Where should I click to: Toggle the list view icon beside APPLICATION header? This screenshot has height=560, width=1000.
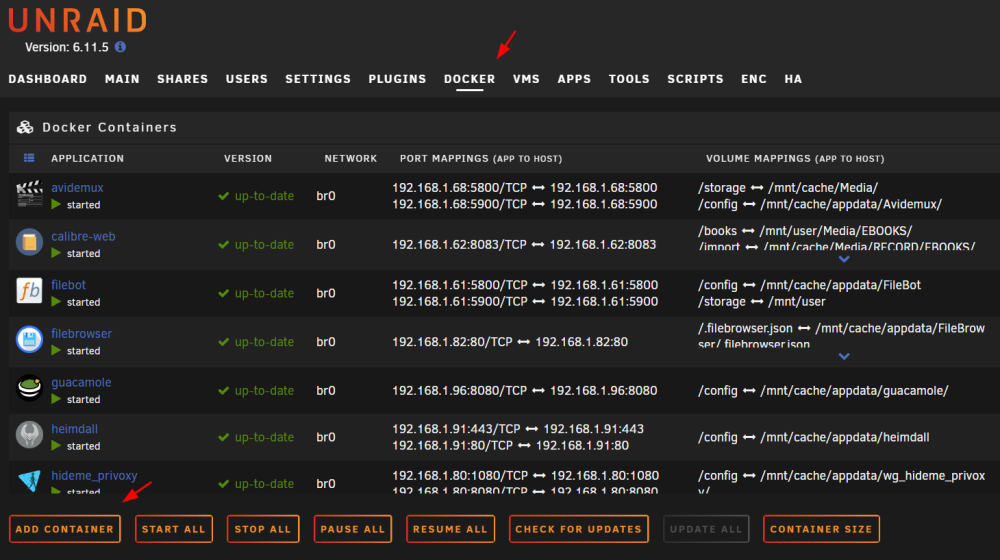pos(29,158)
